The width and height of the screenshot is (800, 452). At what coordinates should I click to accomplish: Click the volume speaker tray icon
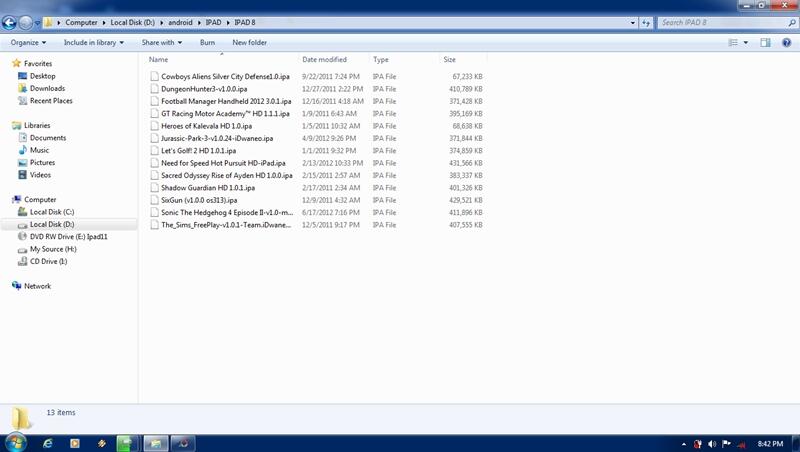pos(712,444)
